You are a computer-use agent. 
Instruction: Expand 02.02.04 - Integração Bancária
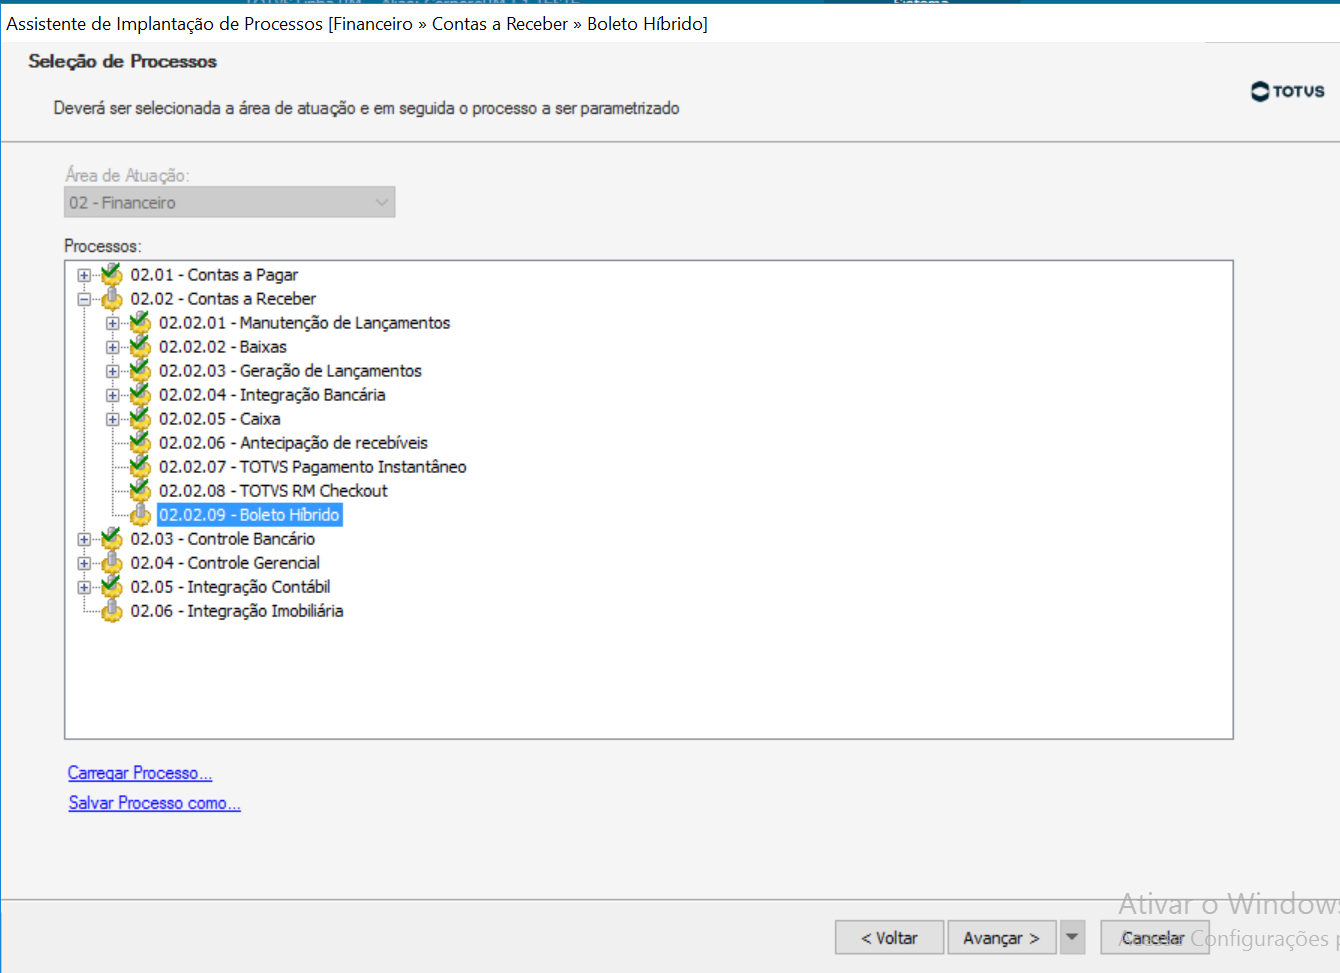click(113, 395)
